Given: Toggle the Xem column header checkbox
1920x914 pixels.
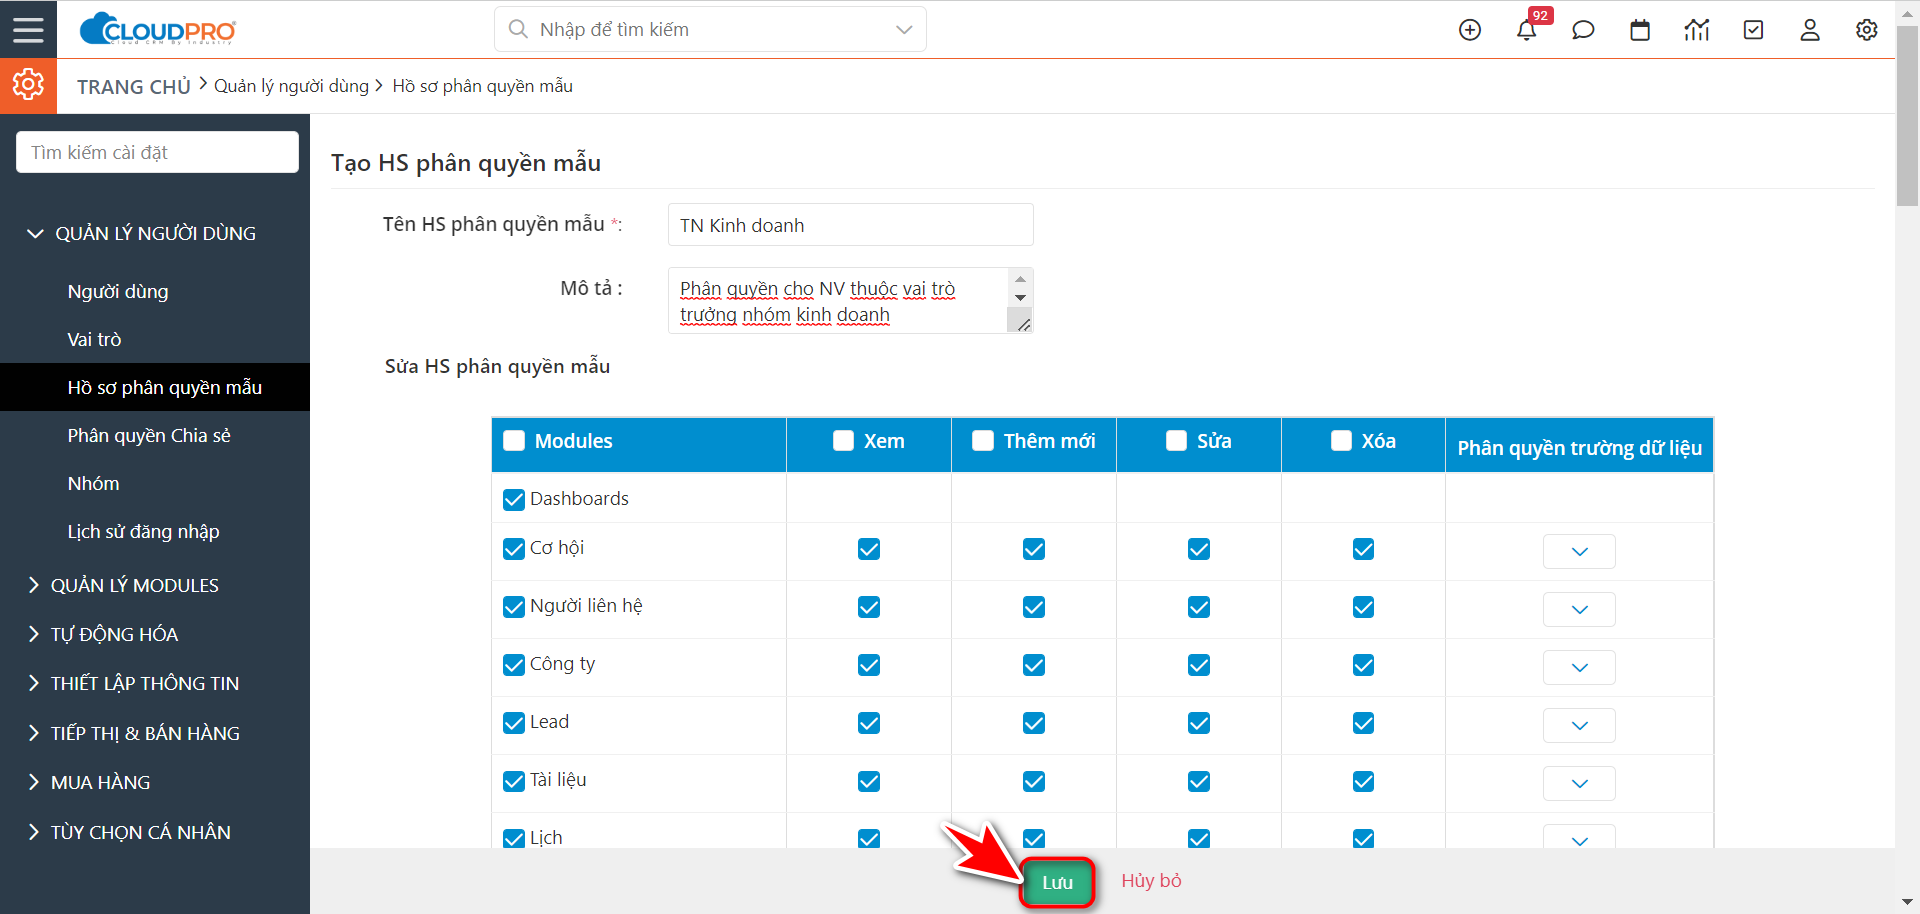Looking at the screenshot, I should tap(844, 441).
